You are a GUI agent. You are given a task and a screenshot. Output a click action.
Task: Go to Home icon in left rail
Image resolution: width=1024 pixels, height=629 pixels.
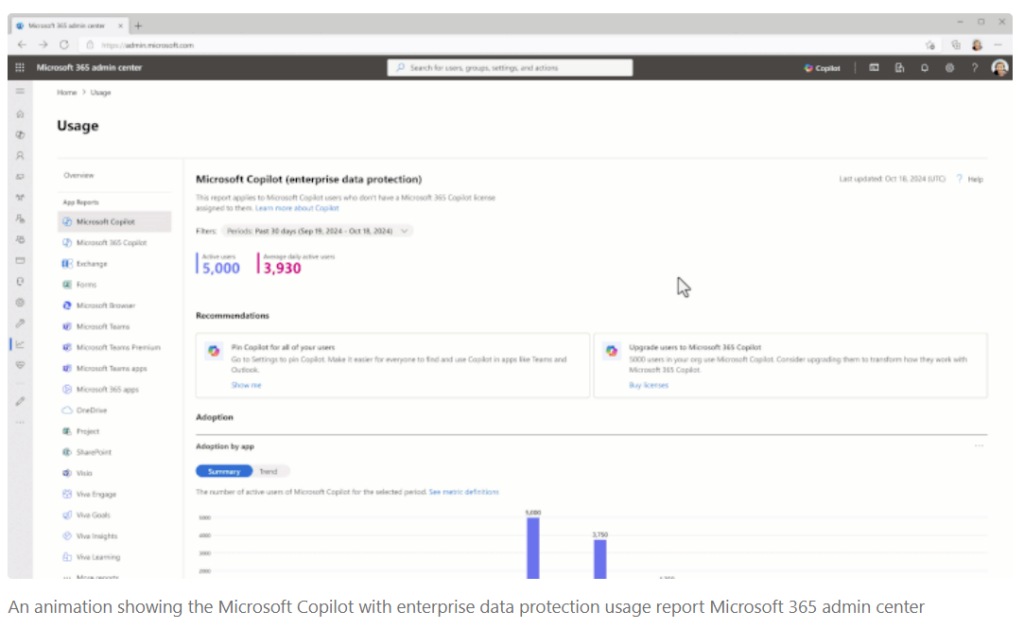click(20, 114)
